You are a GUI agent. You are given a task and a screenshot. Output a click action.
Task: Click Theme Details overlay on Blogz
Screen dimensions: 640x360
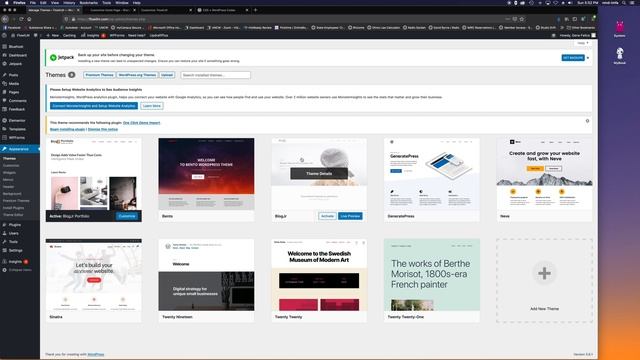[x=319, y=173]
